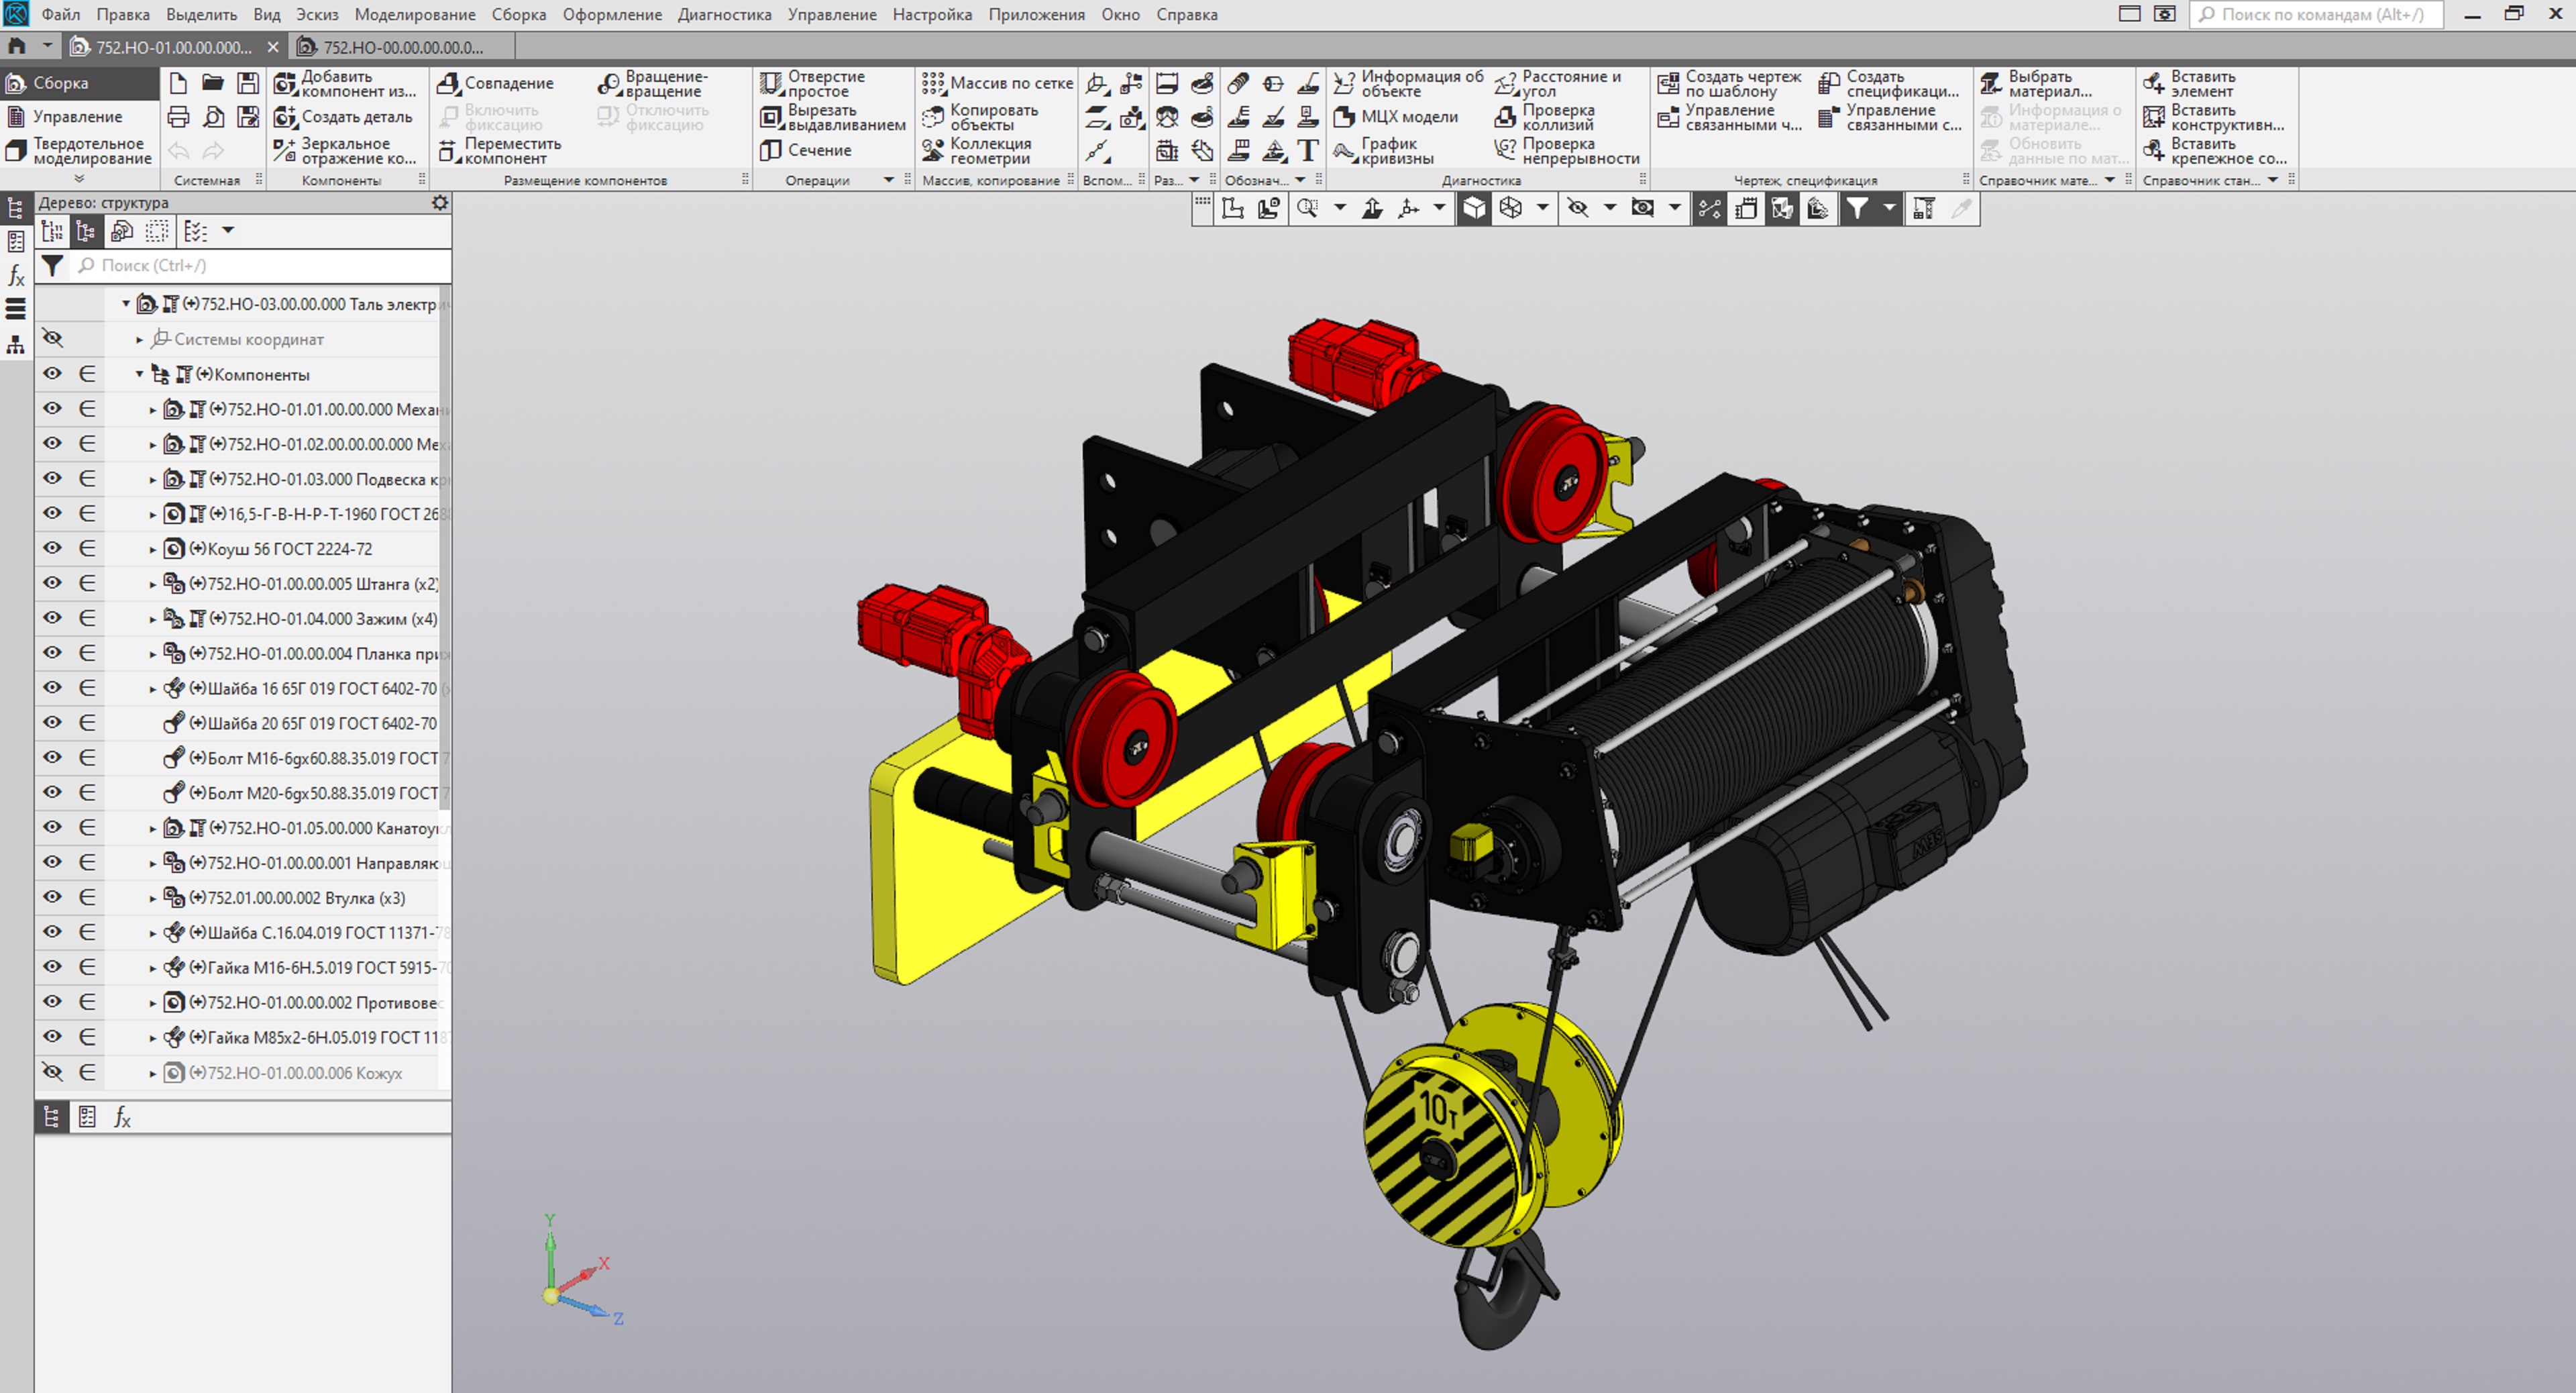Show the hidden Кожух component
2576x1393 pixels.
pos(52,1072)
